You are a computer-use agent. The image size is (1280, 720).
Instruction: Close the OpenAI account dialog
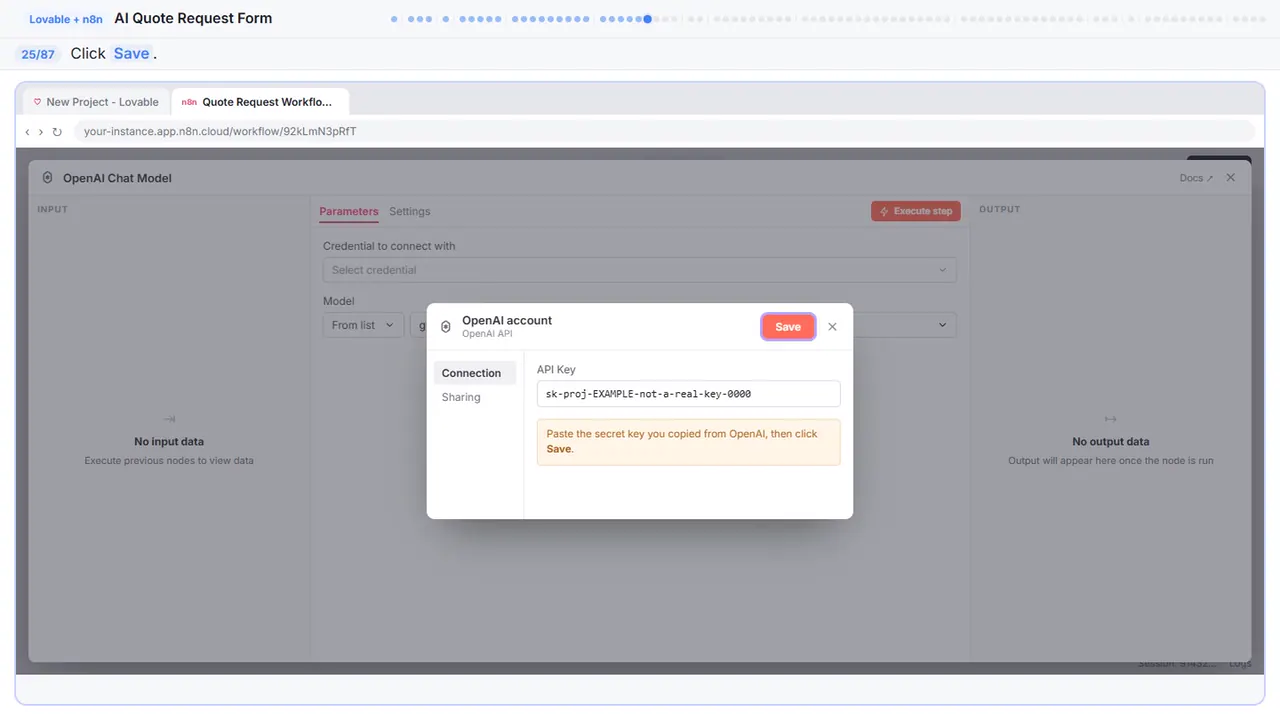pos(832,327)
